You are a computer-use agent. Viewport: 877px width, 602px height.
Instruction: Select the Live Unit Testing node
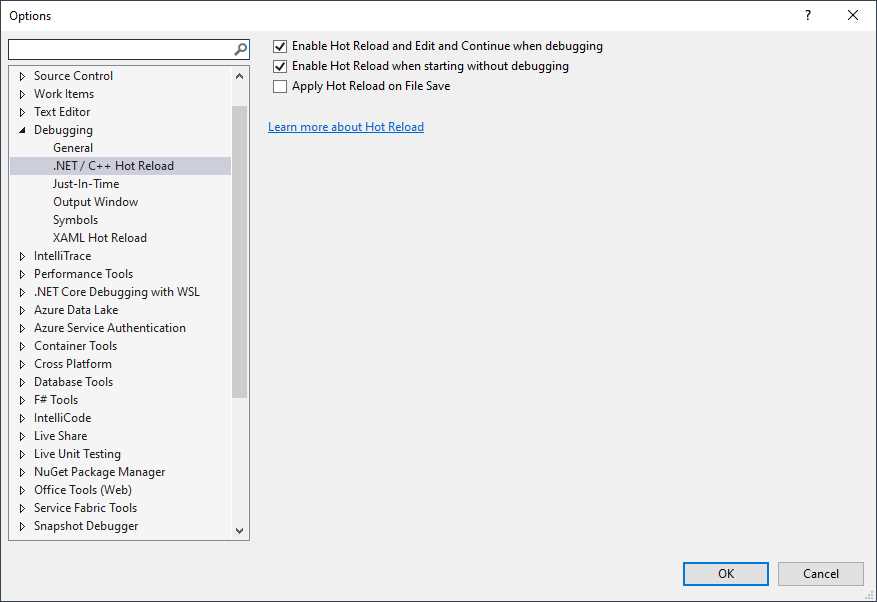pyautogui.click(x=77, y=453)
